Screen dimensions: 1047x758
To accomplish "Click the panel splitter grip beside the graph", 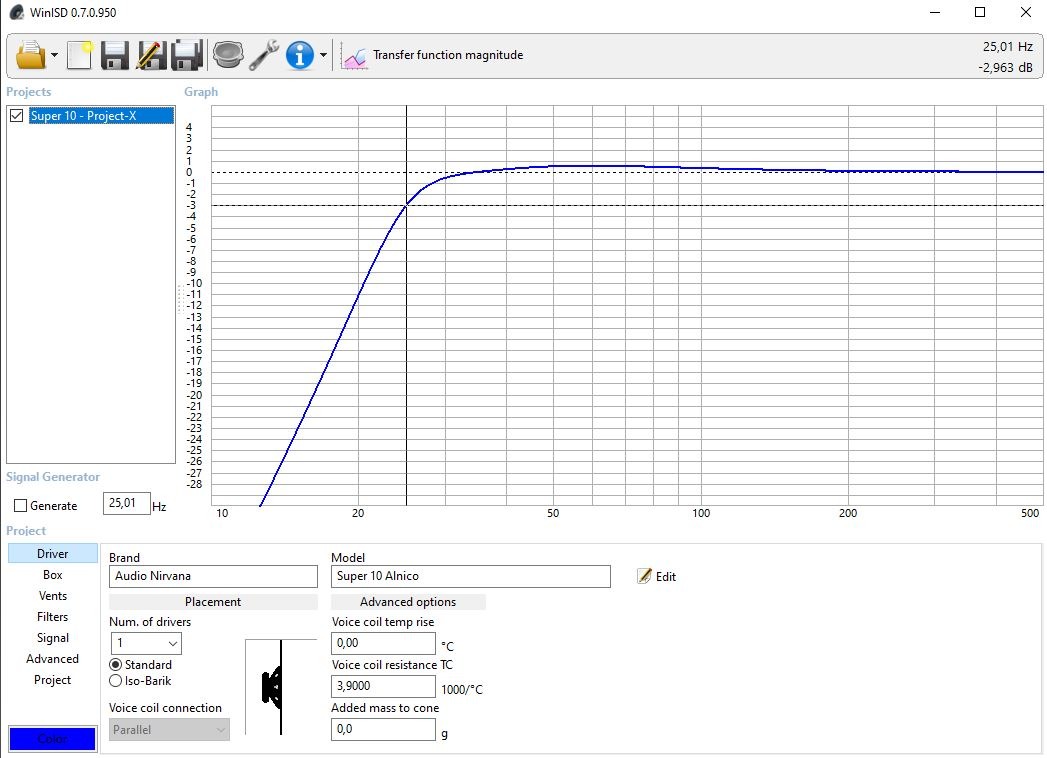I will (x=180, y=299).
